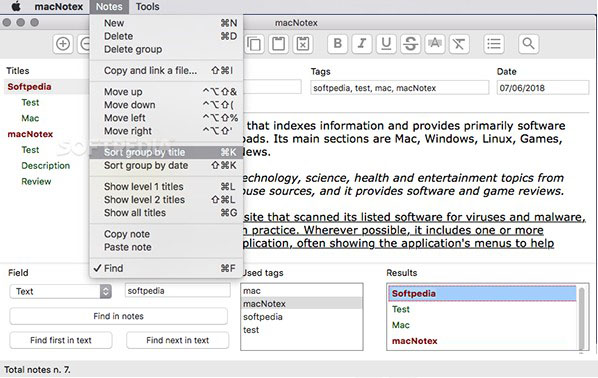Image resolution: width=598 pixels, height=378 pixels.
Task: Choose Sort group by title
Action: [166, 152]
